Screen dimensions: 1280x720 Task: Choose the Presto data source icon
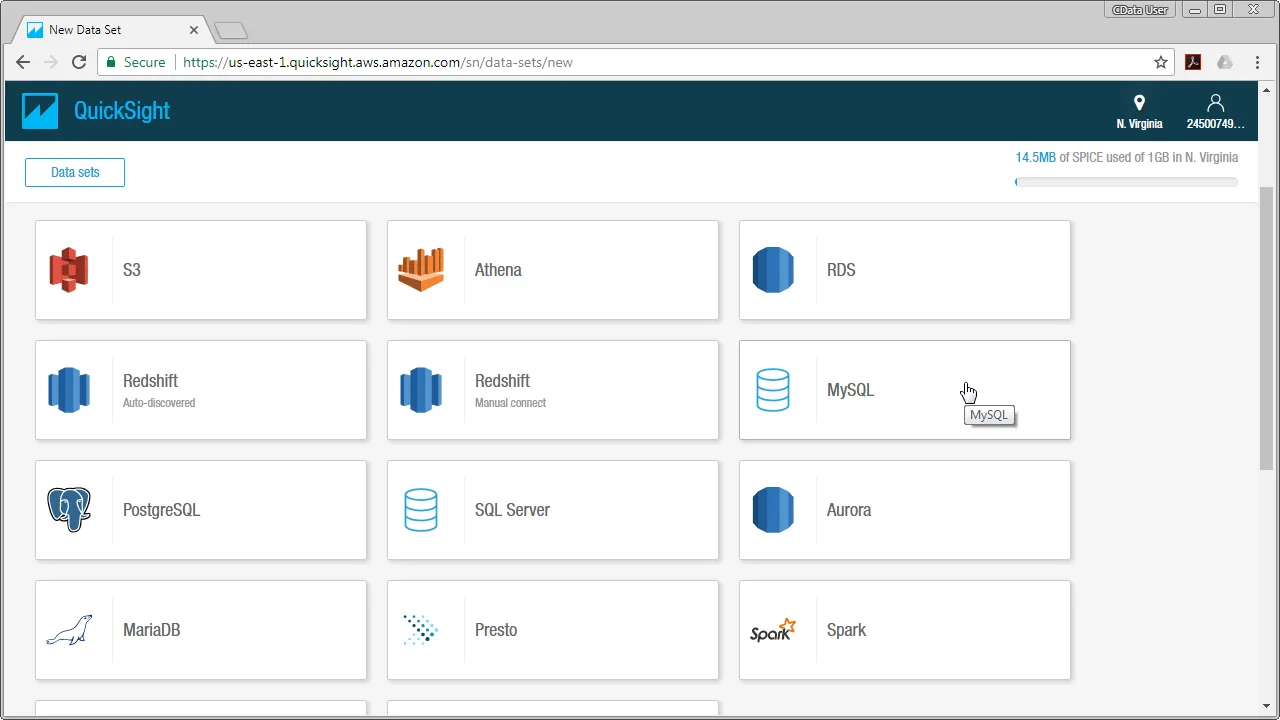(420, 630)
